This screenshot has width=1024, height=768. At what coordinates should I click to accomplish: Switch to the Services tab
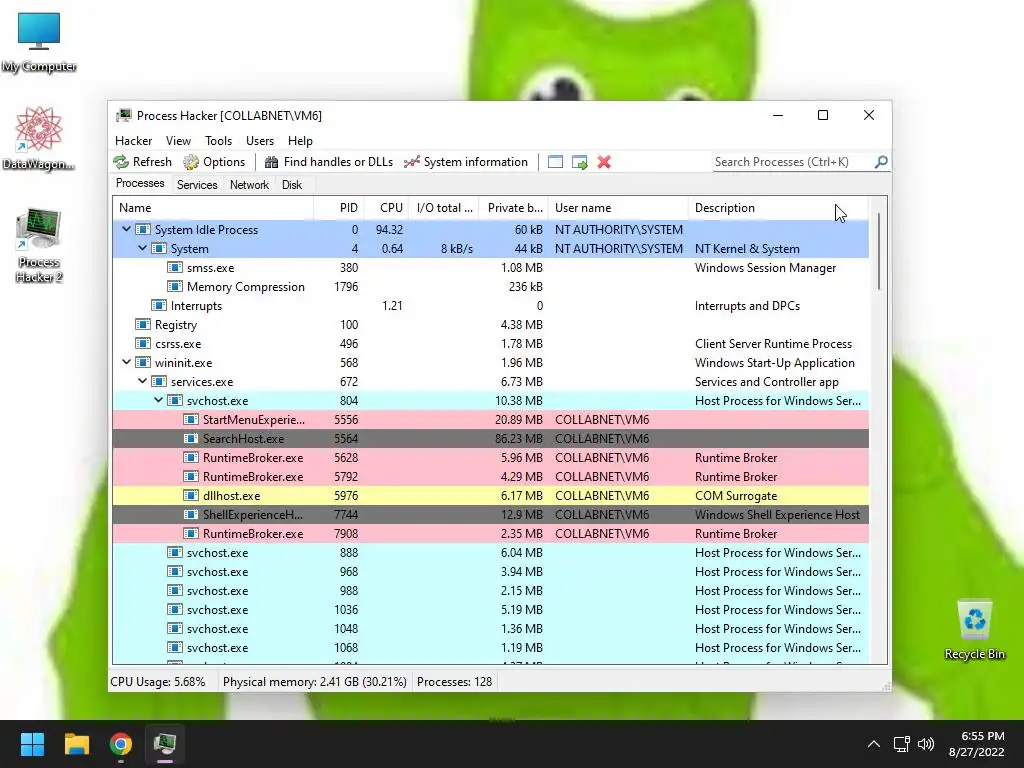[197, 185]
